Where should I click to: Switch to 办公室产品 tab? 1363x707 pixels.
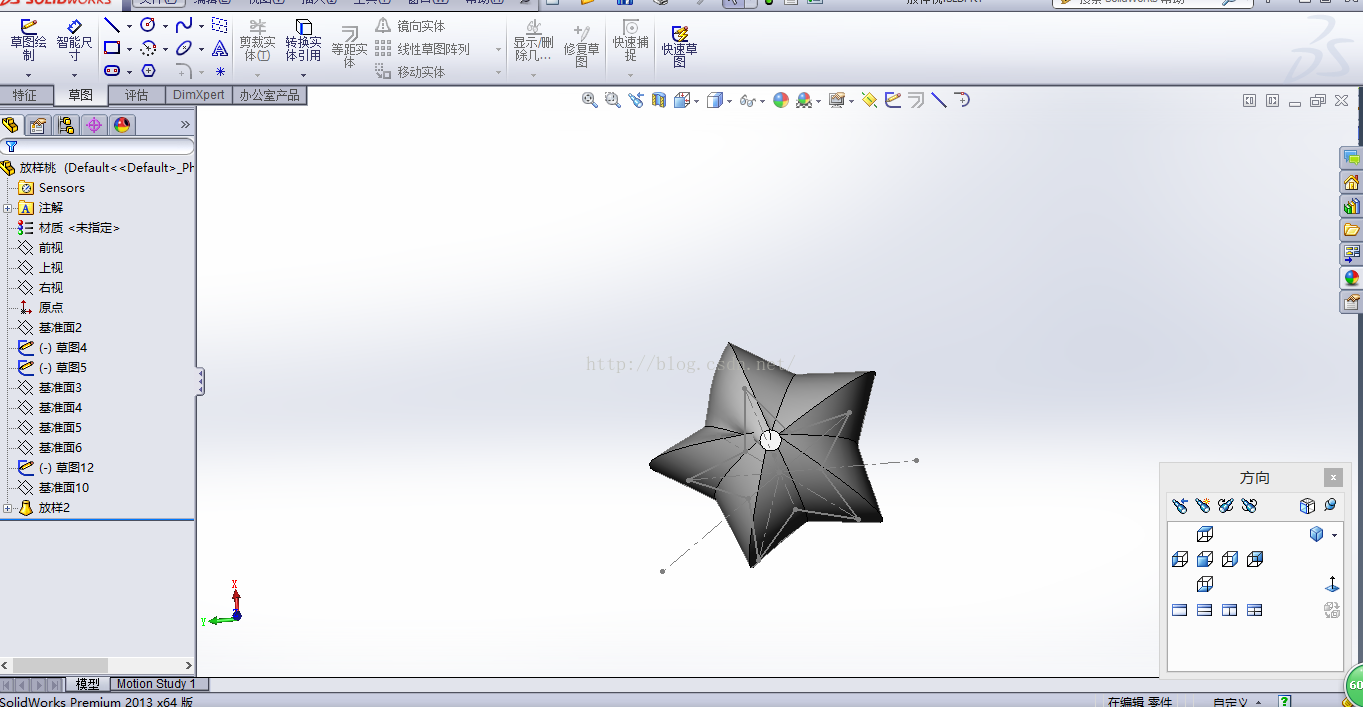tap(269, 95)
